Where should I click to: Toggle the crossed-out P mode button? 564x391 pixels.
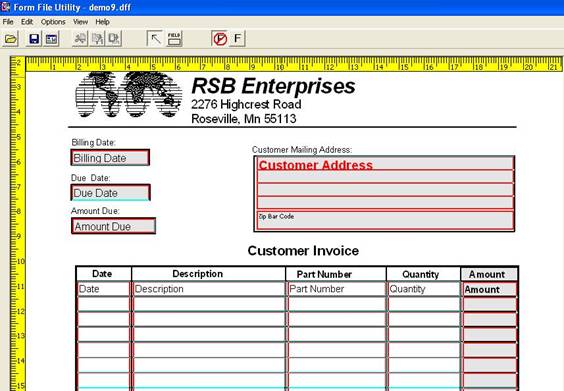[220, 38]
